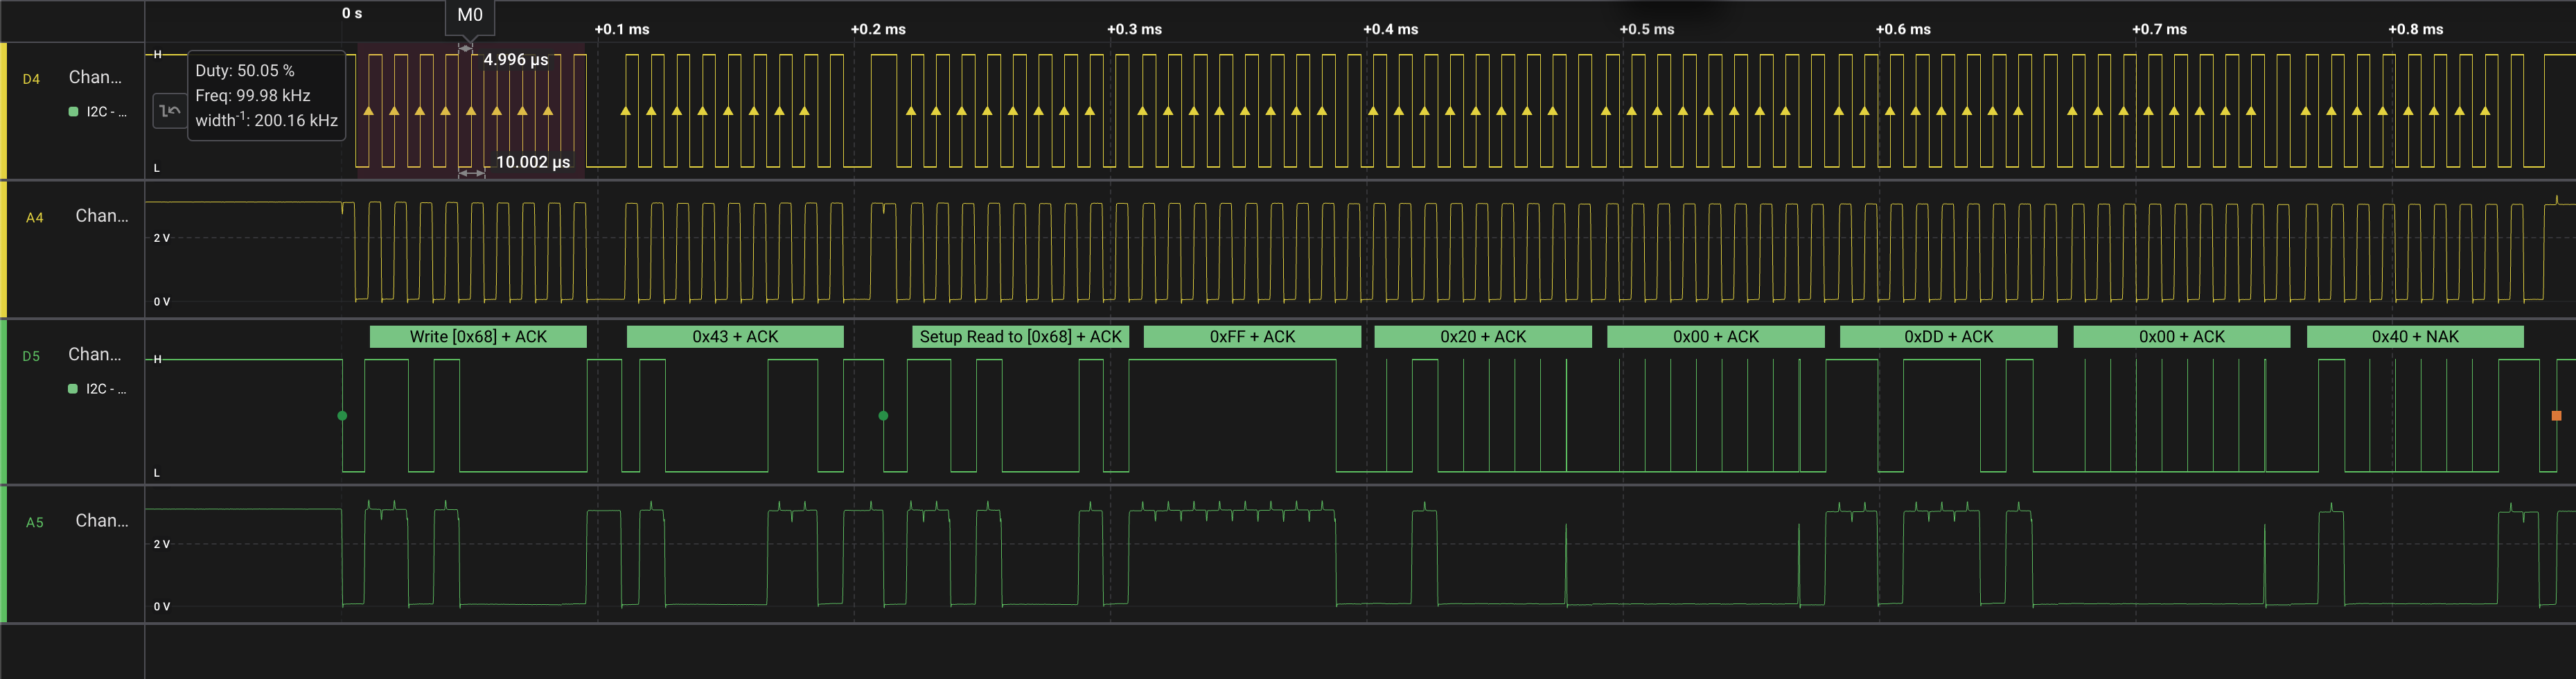This screenshot has width=2576, height=679.
Task: Click the "Setup Read to [0x68] + ACK" frame
Action: [1020, 337]
